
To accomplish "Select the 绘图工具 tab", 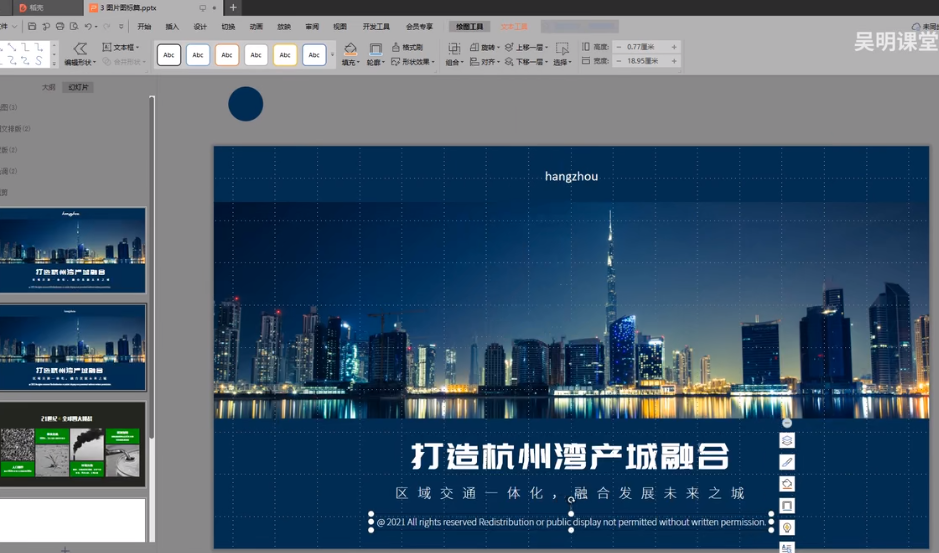I will pyautogui.click(x=470, y=26).
